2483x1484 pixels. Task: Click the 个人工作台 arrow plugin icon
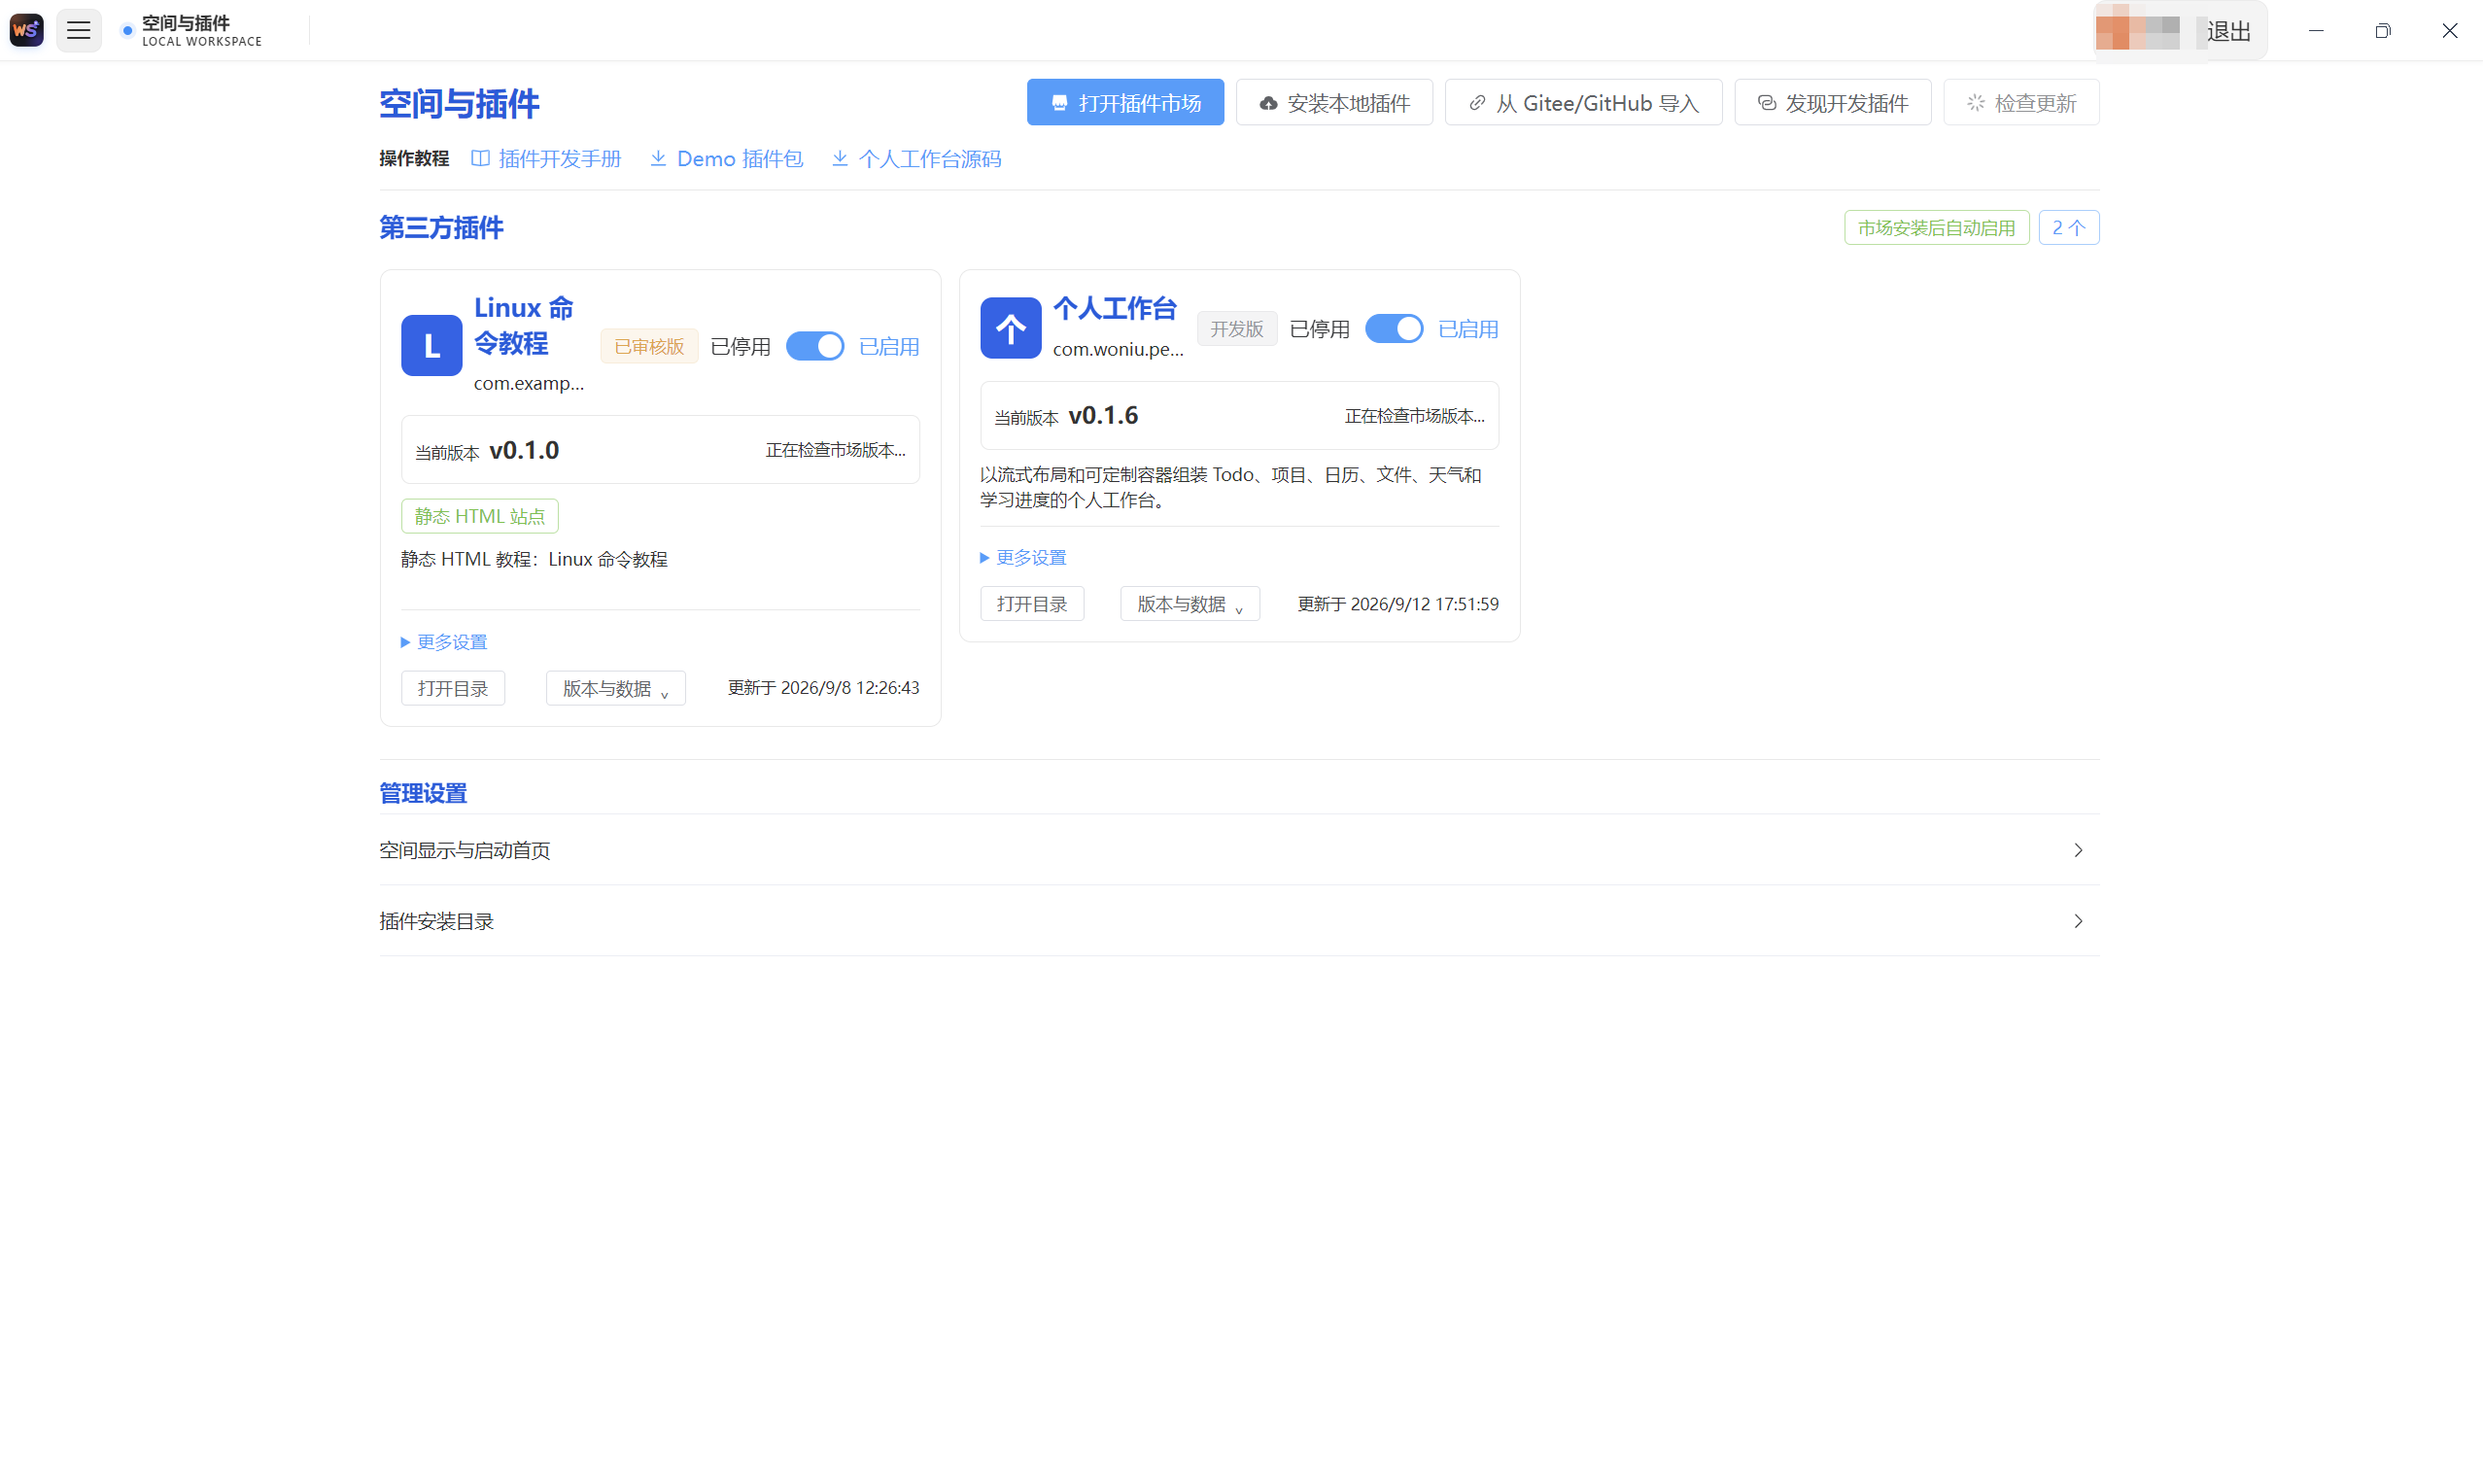point(1010,328)
